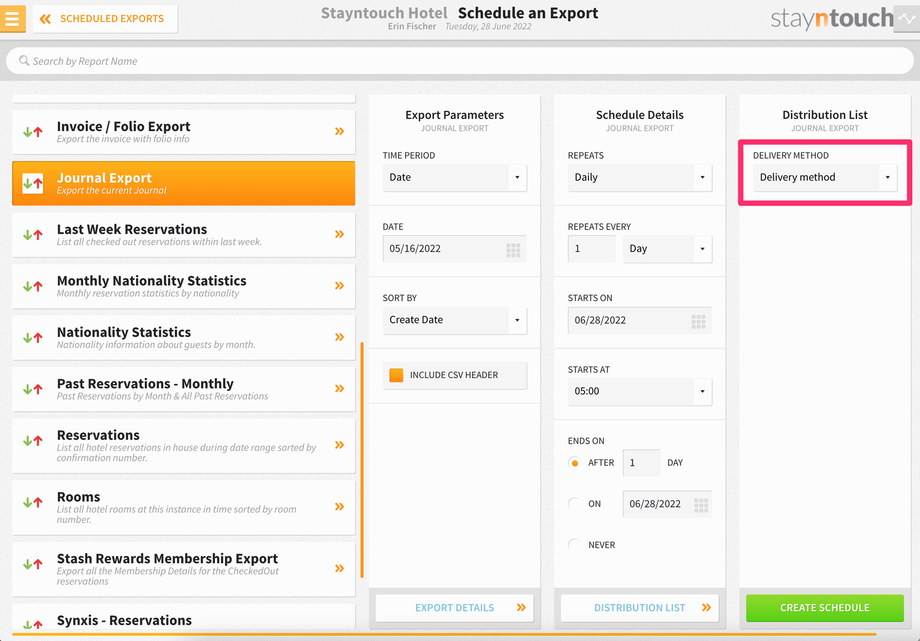
Task: Click the 'Erin Fischer' user name
Action: pos(412,26)
